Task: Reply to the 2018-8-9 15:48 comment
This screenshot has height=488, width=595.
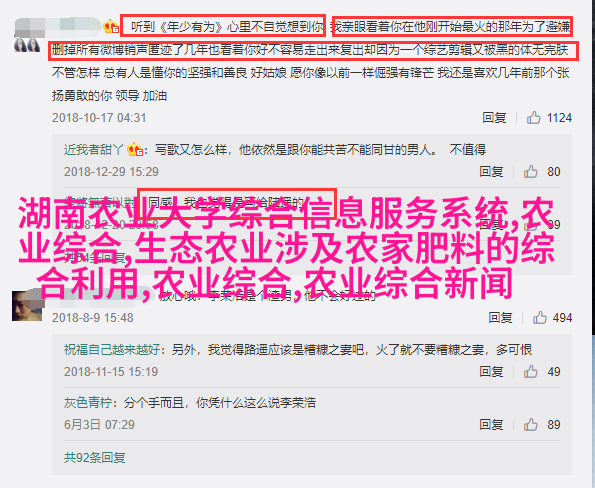Action: click(500, 317)
